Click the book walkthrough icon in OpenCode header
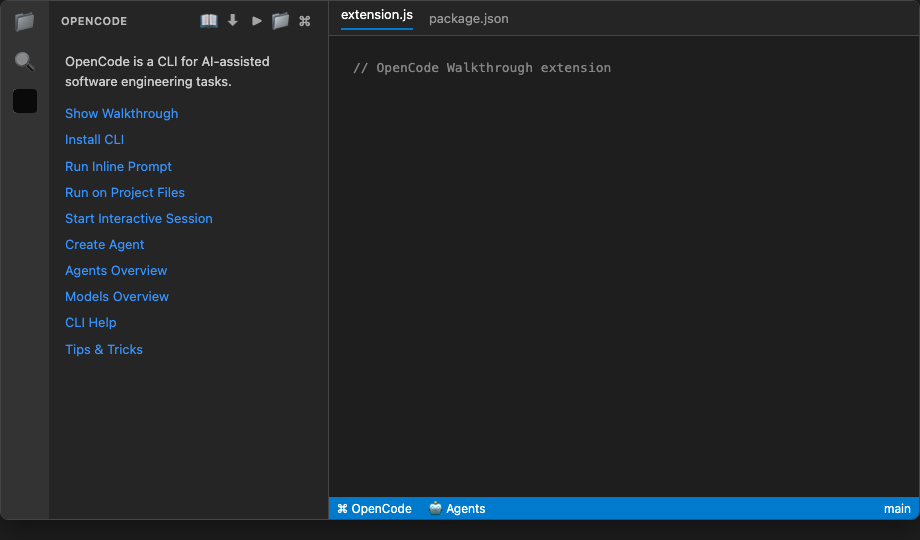Screen dimensions: 920x540 209,21
